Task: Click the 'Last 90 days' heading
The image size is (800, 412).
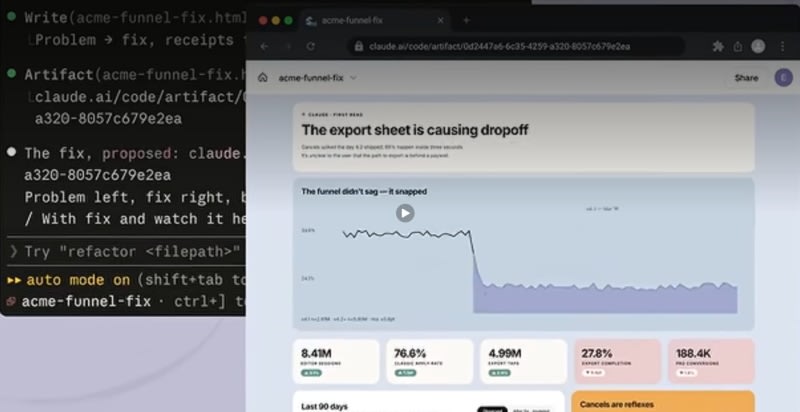Action: (x=324, y=406)
